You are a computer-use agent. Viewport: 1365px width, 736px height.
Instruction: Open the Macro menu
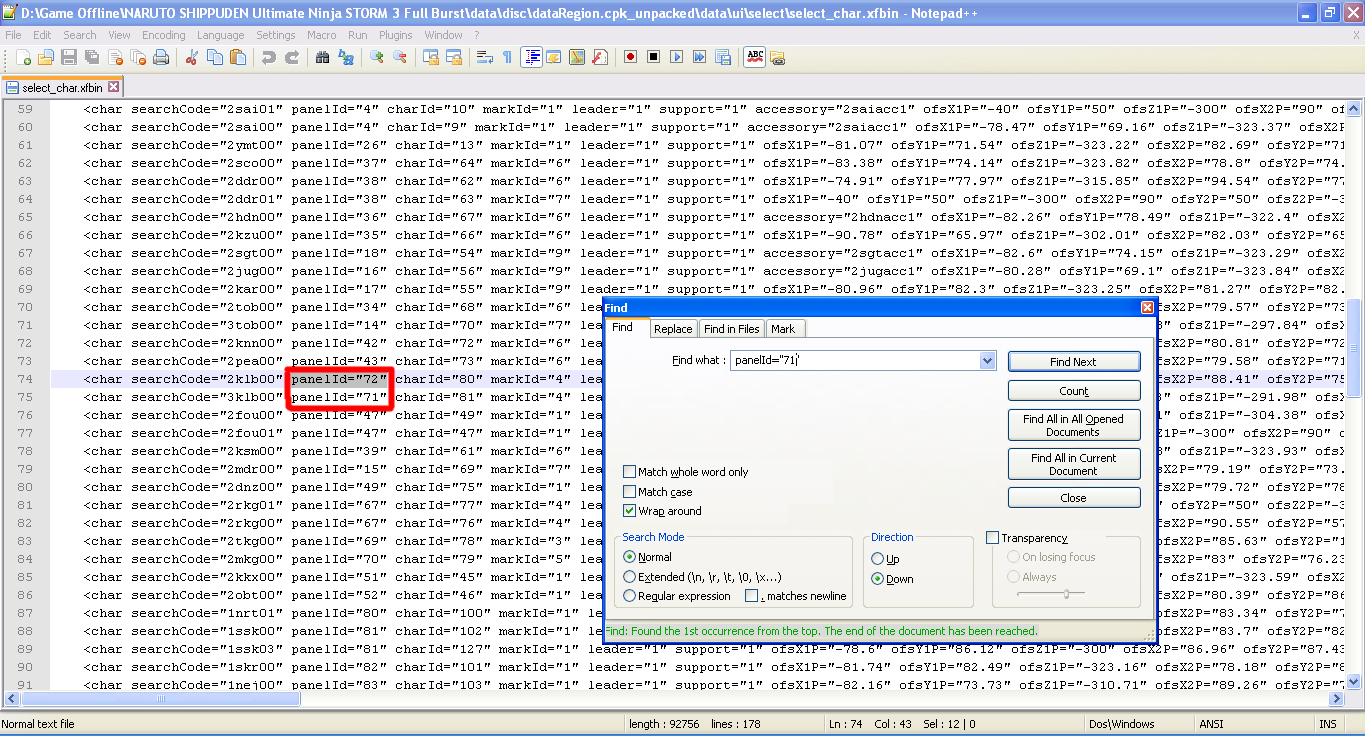[322, 35]
